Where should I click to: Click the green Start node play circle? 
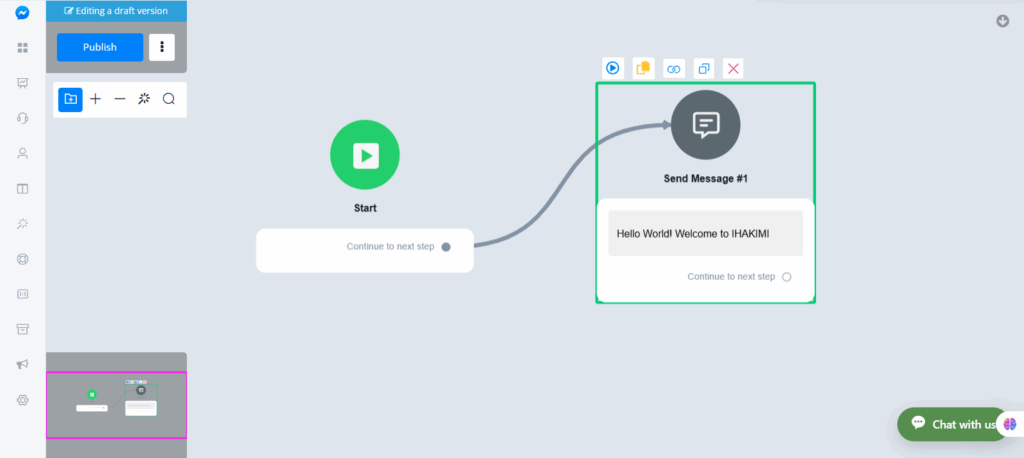pos(365,154)
